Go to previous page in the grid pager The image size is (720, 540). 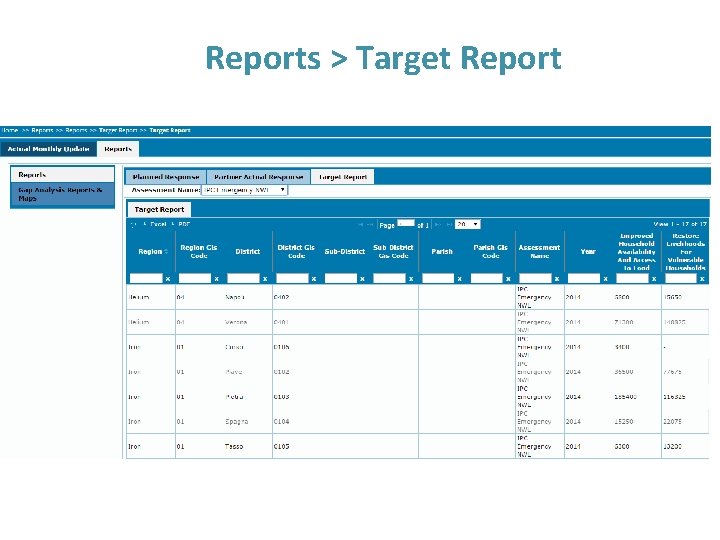pyautogui.click(x=370, y=225)
